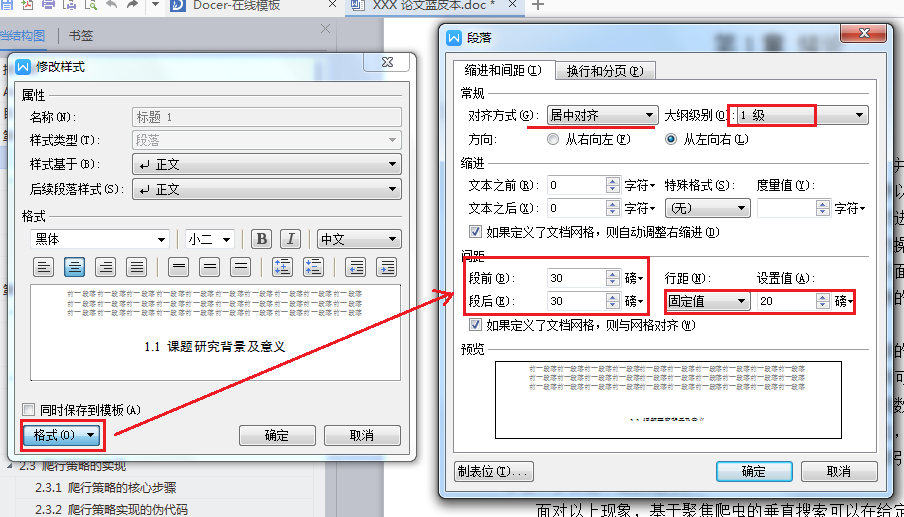Set 1.5 line spacing icon
This screenshot has width=904, height=517.
tap(210, 267)
